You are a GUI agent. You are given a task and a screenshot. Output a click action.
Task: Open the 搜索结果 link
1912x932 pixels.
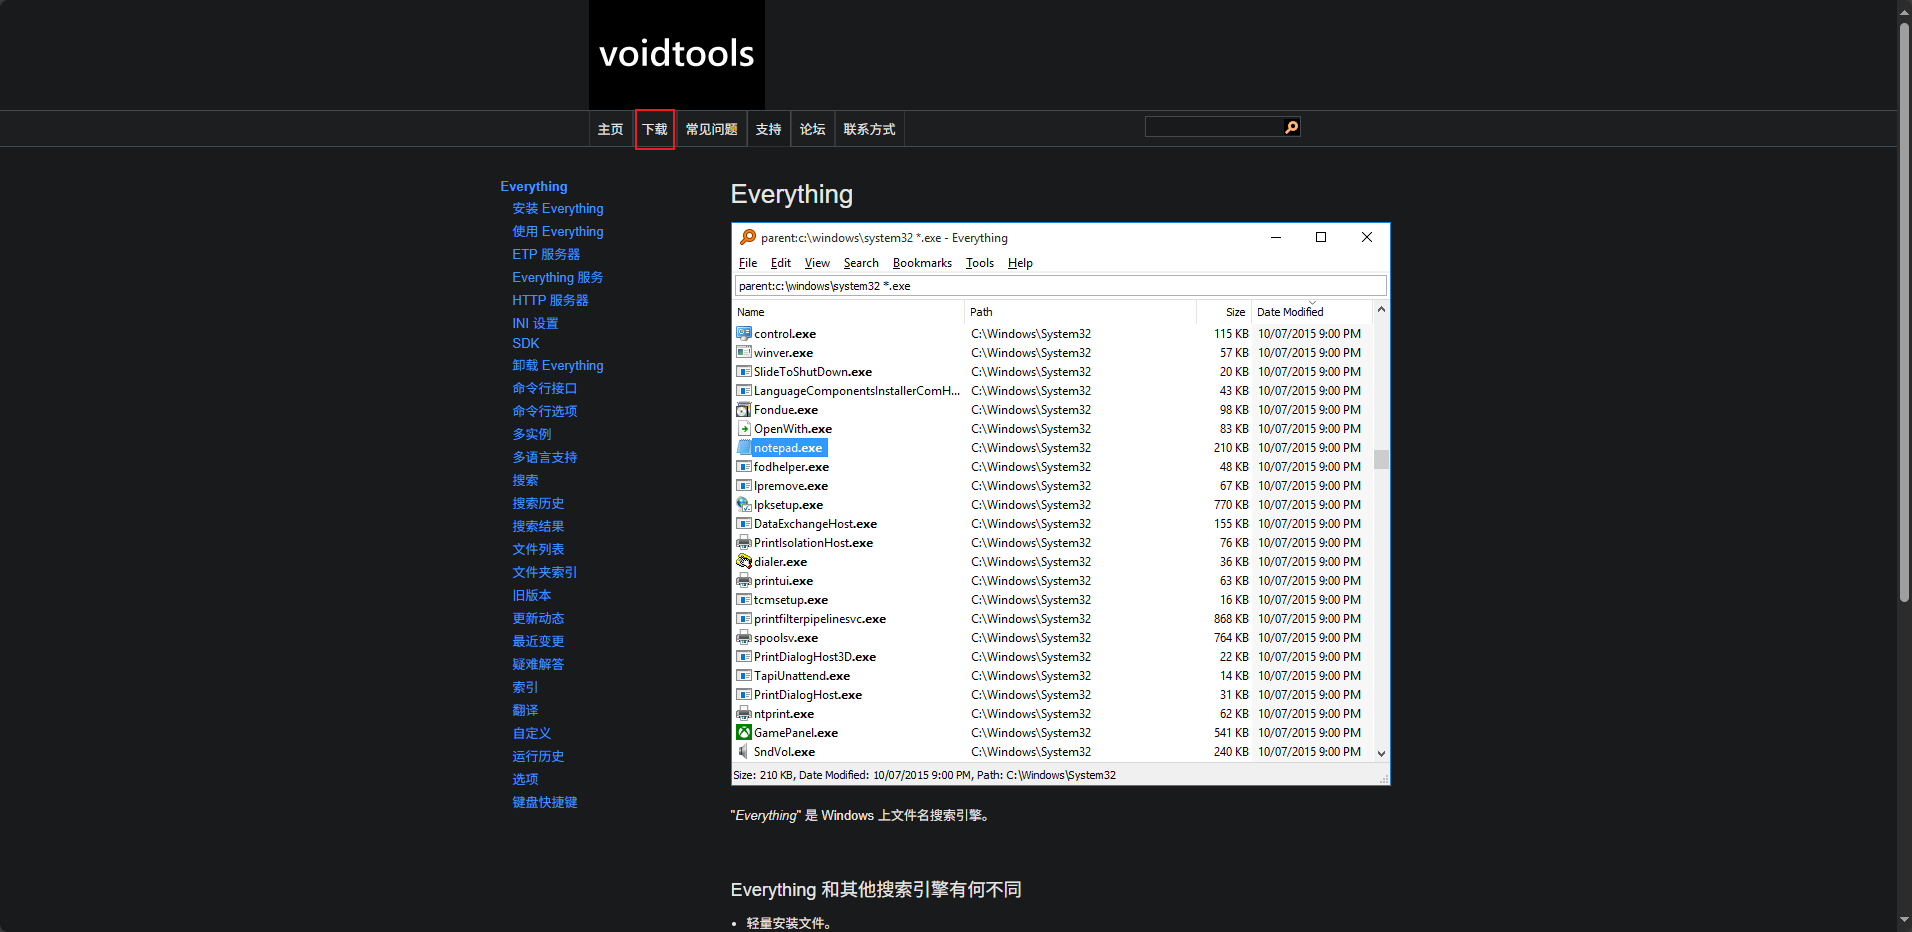[538, 526]
